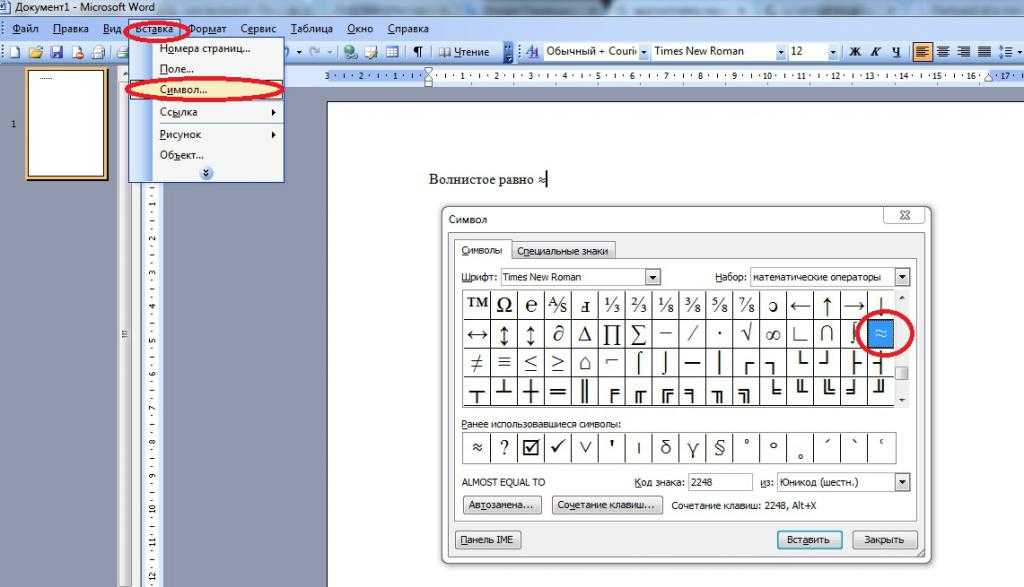1024x587 pixels.
Task: Click the Вставить button
Action: 808,540
